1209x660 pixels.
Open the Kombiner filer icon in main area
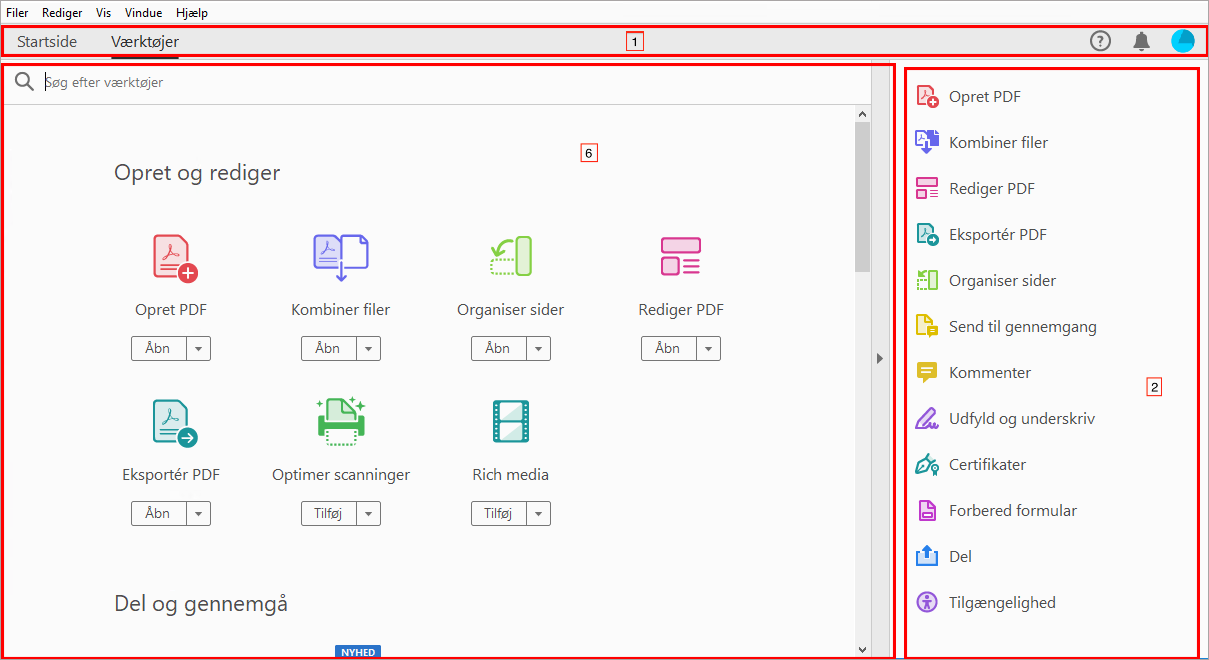tap(341, 256)
